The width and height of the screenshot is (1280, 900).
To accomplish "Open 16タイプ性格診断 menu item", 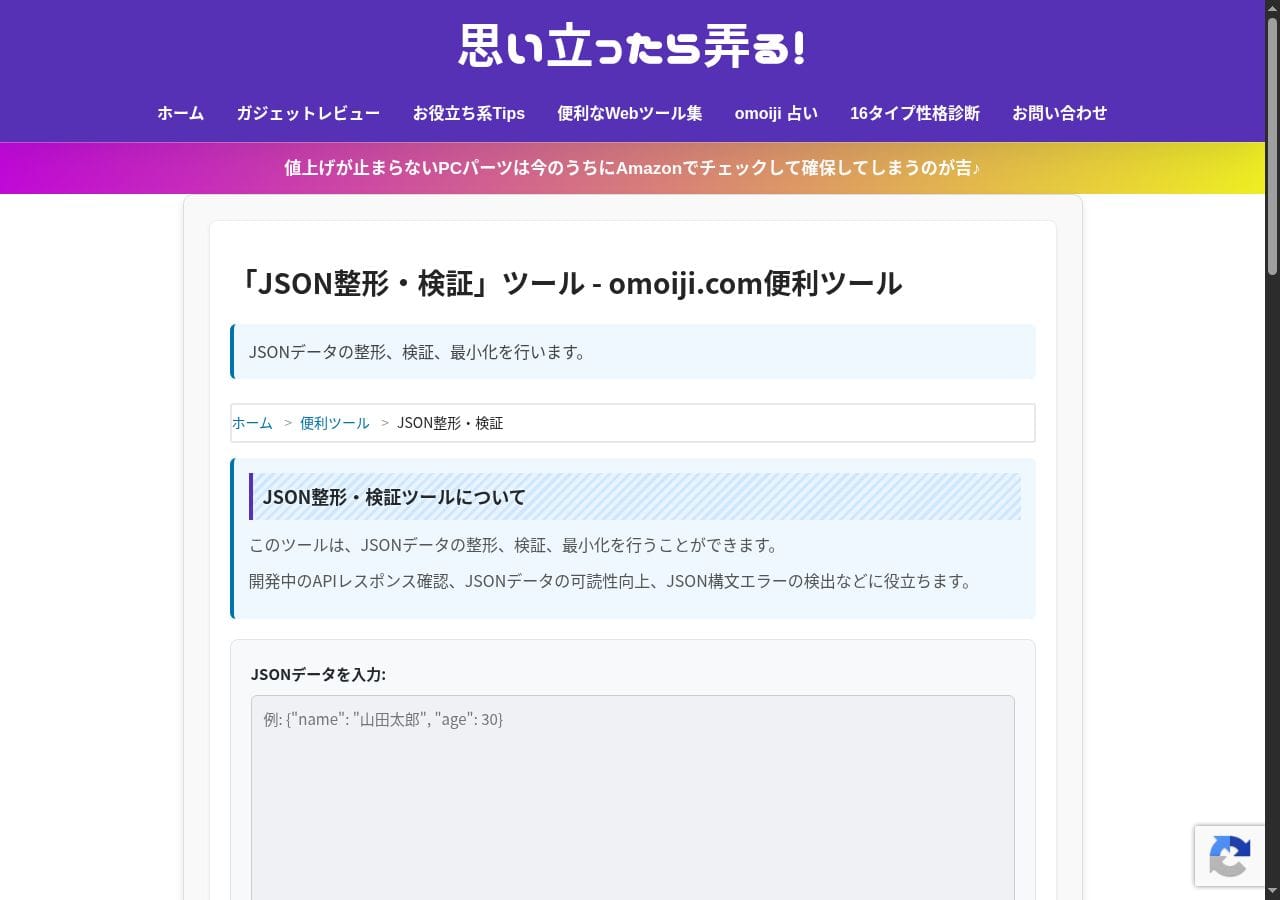I will (915, 113).
